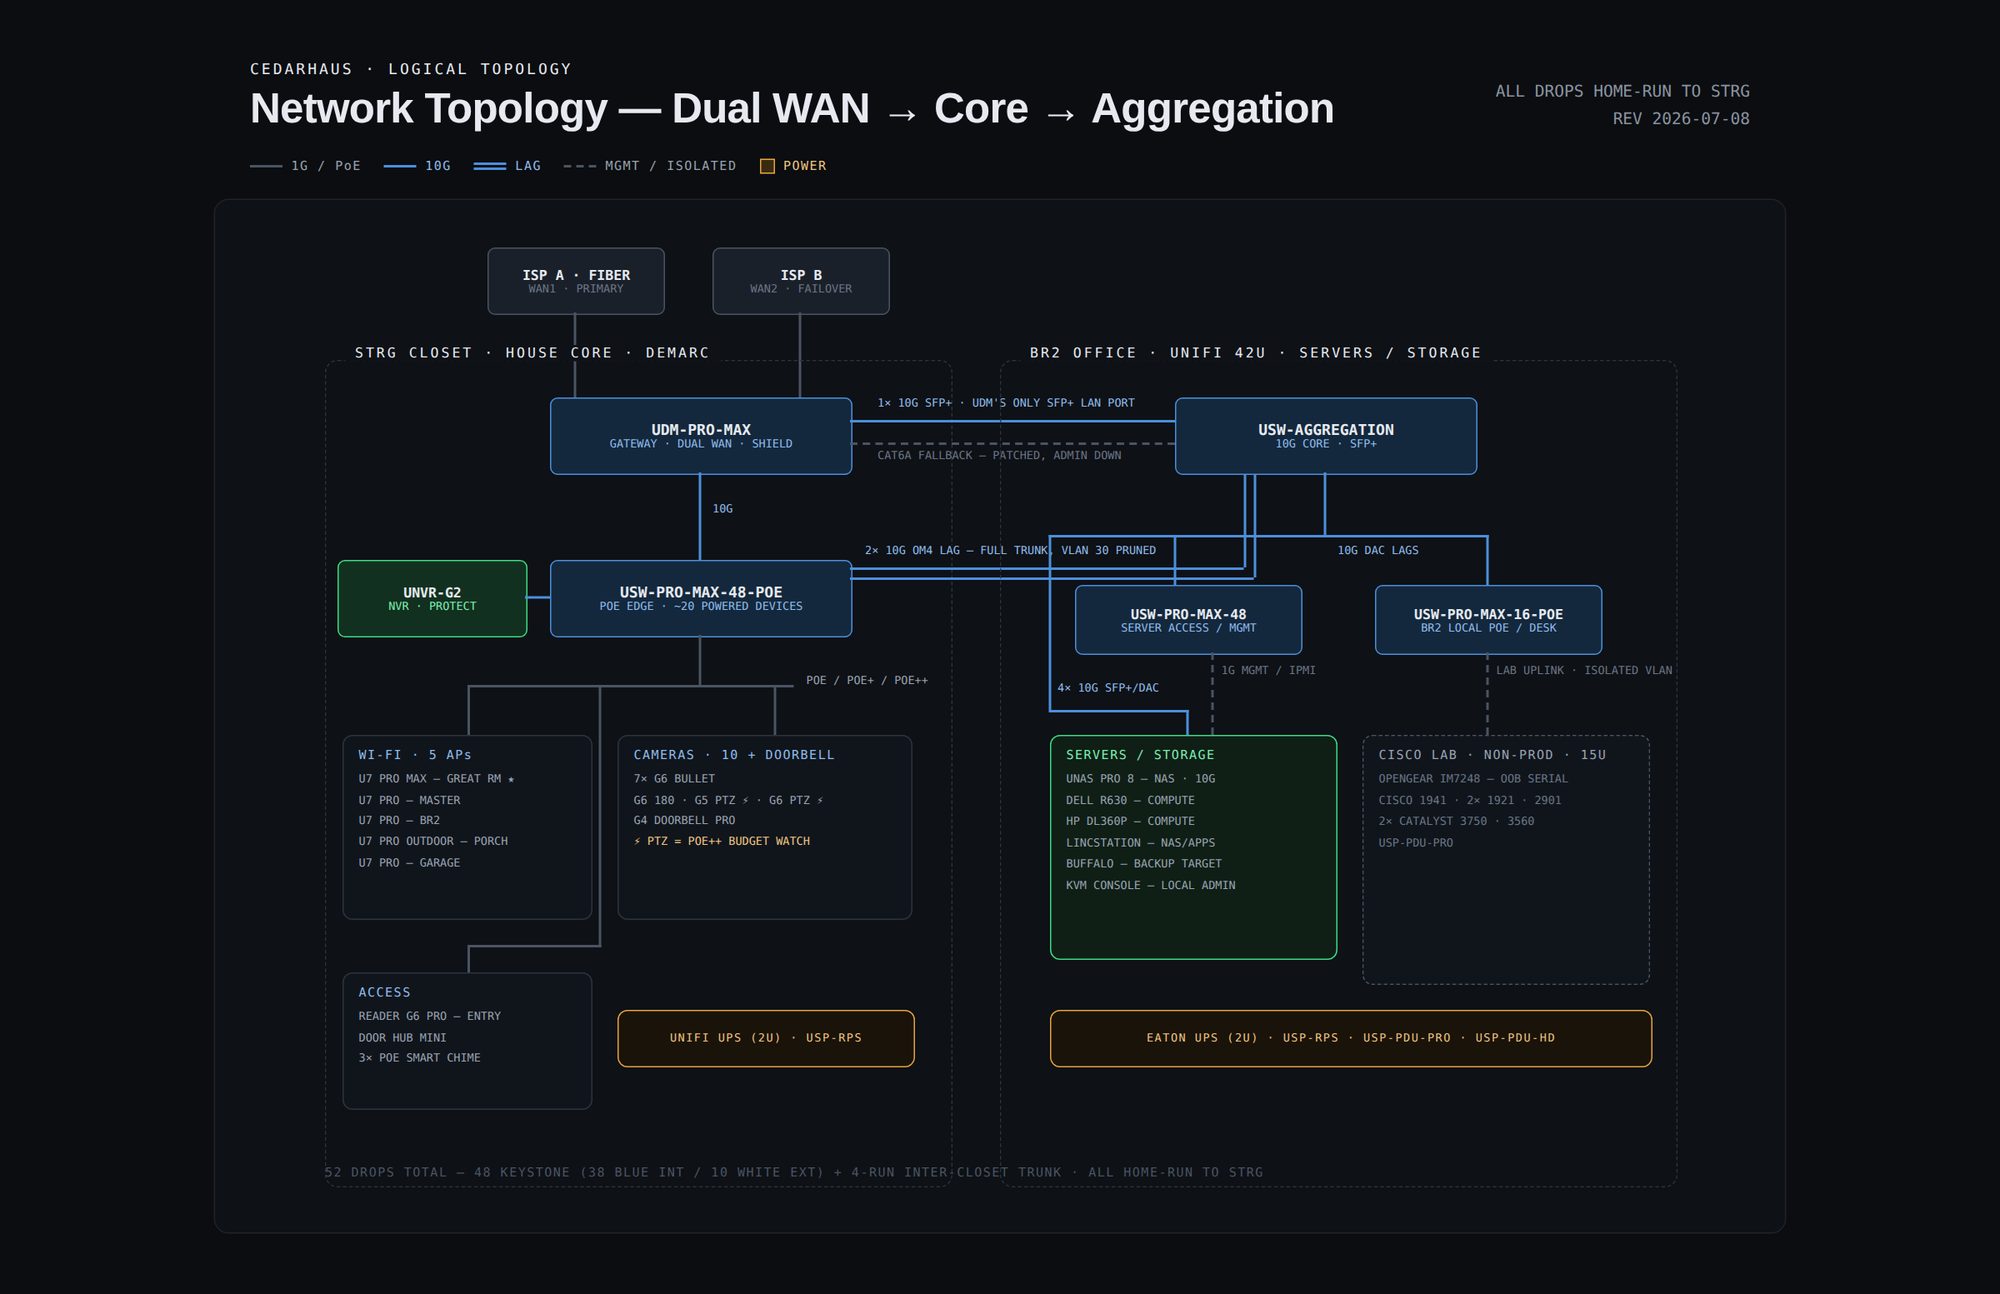Select the ISP B failover node
The height and width of the screenshot is (1294, 2000).
click(x=801, y=281)
